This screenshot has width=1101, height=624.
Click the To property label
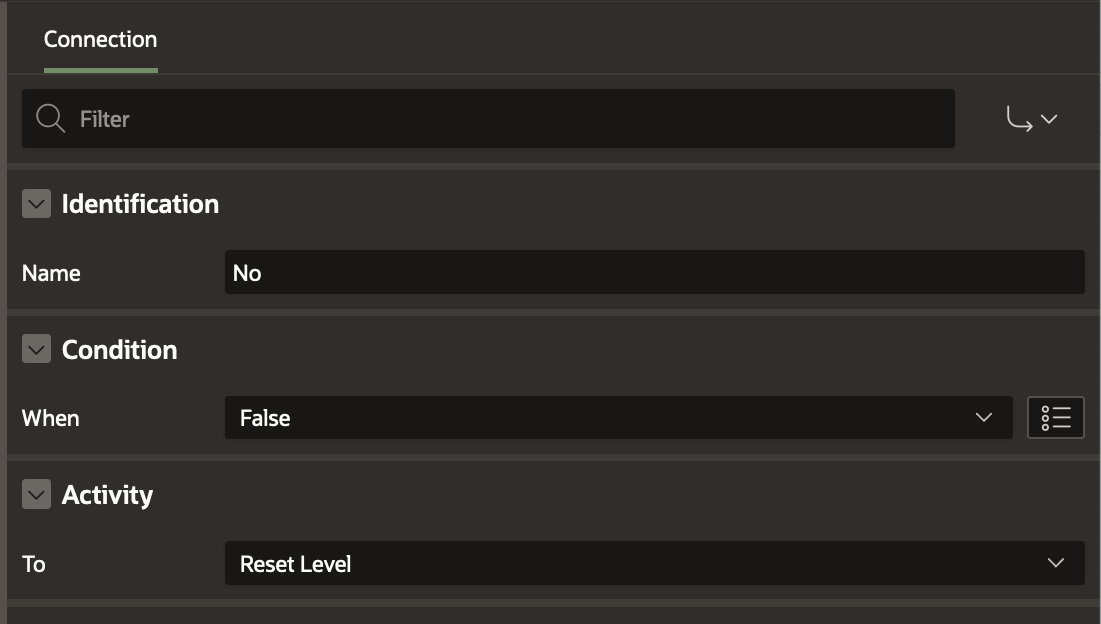pos(34,564)
